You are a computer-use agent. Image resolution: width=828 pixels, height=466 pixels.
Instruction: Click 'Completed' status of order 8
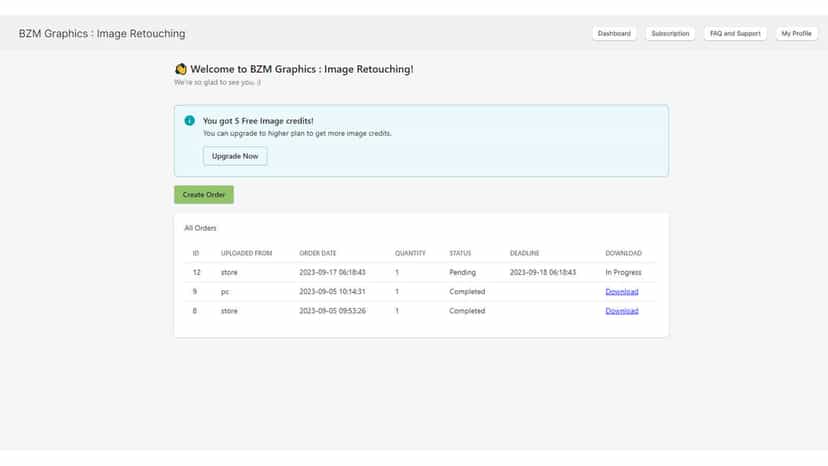coord(467,311)
